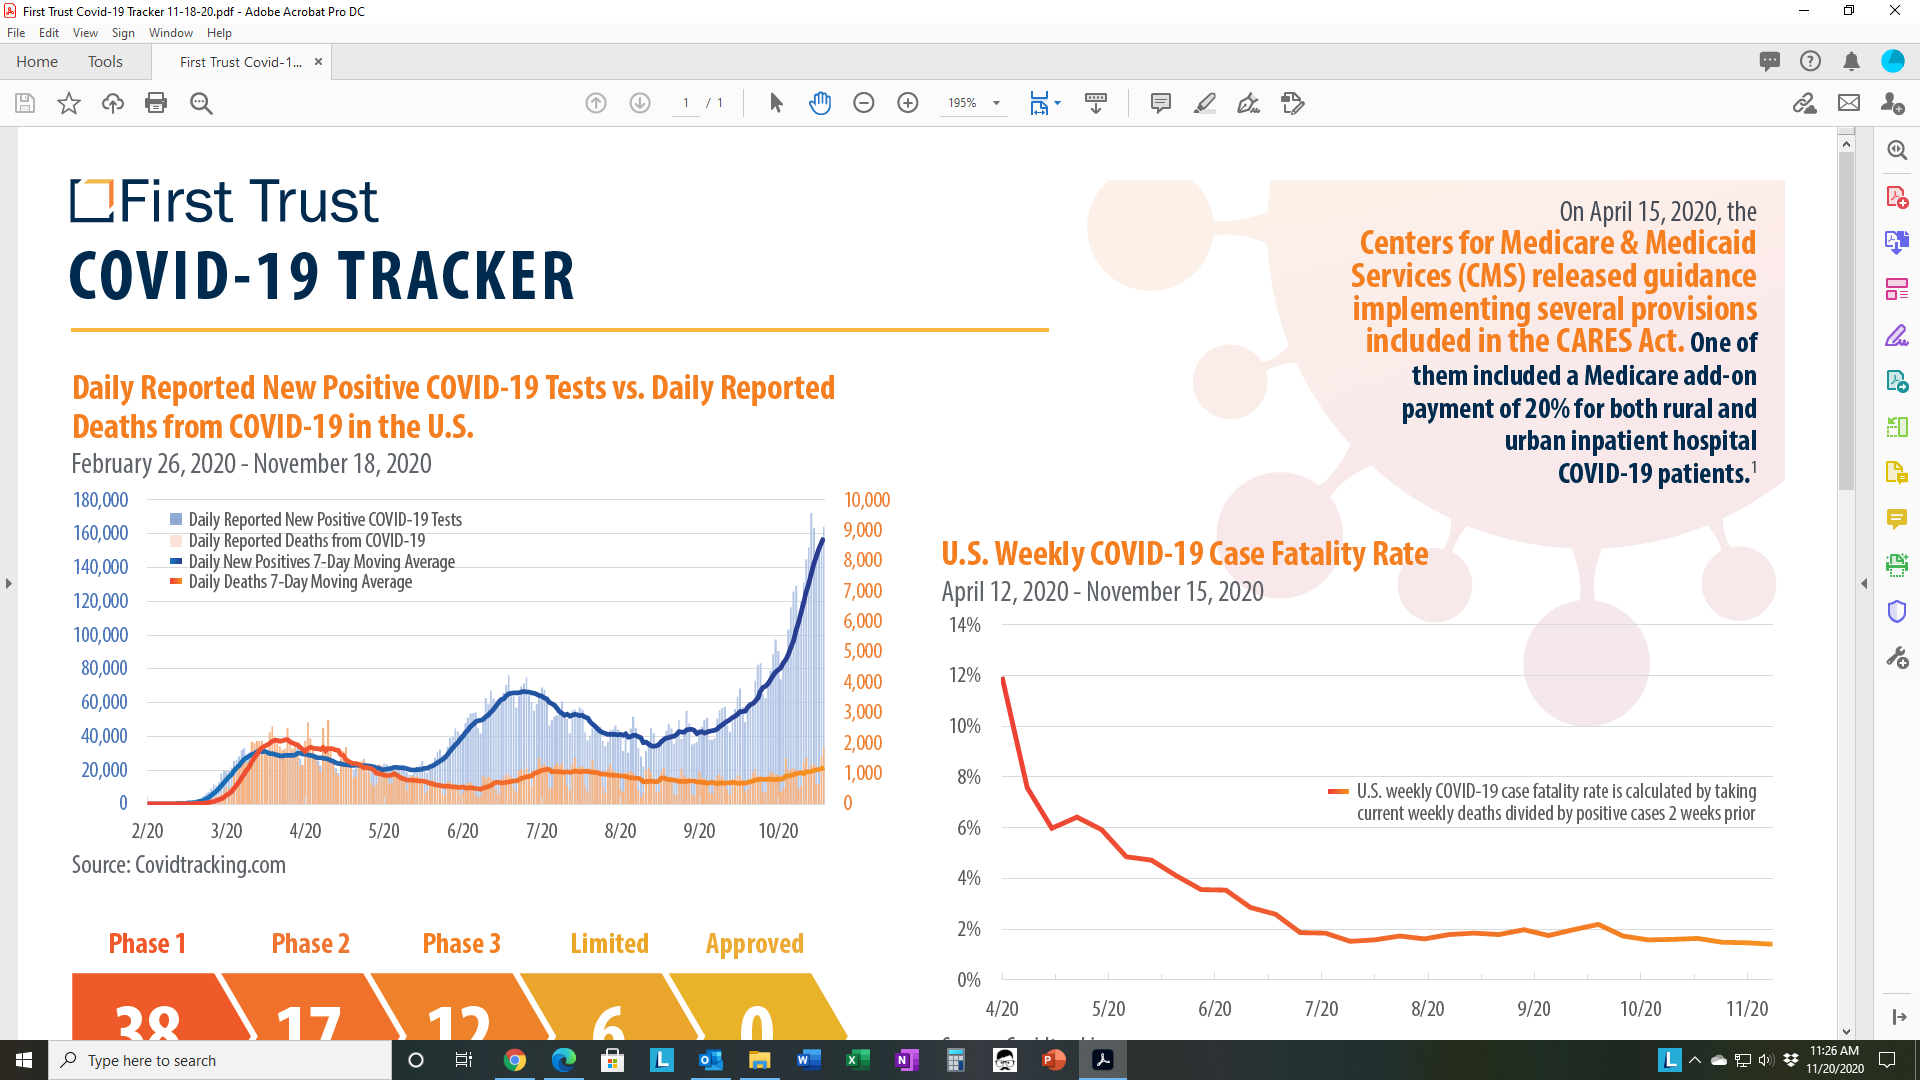Viewport: 1920px width, 1080px height.
Task: Open the Create PDF tool in right pane
Action: (1897, 197)
